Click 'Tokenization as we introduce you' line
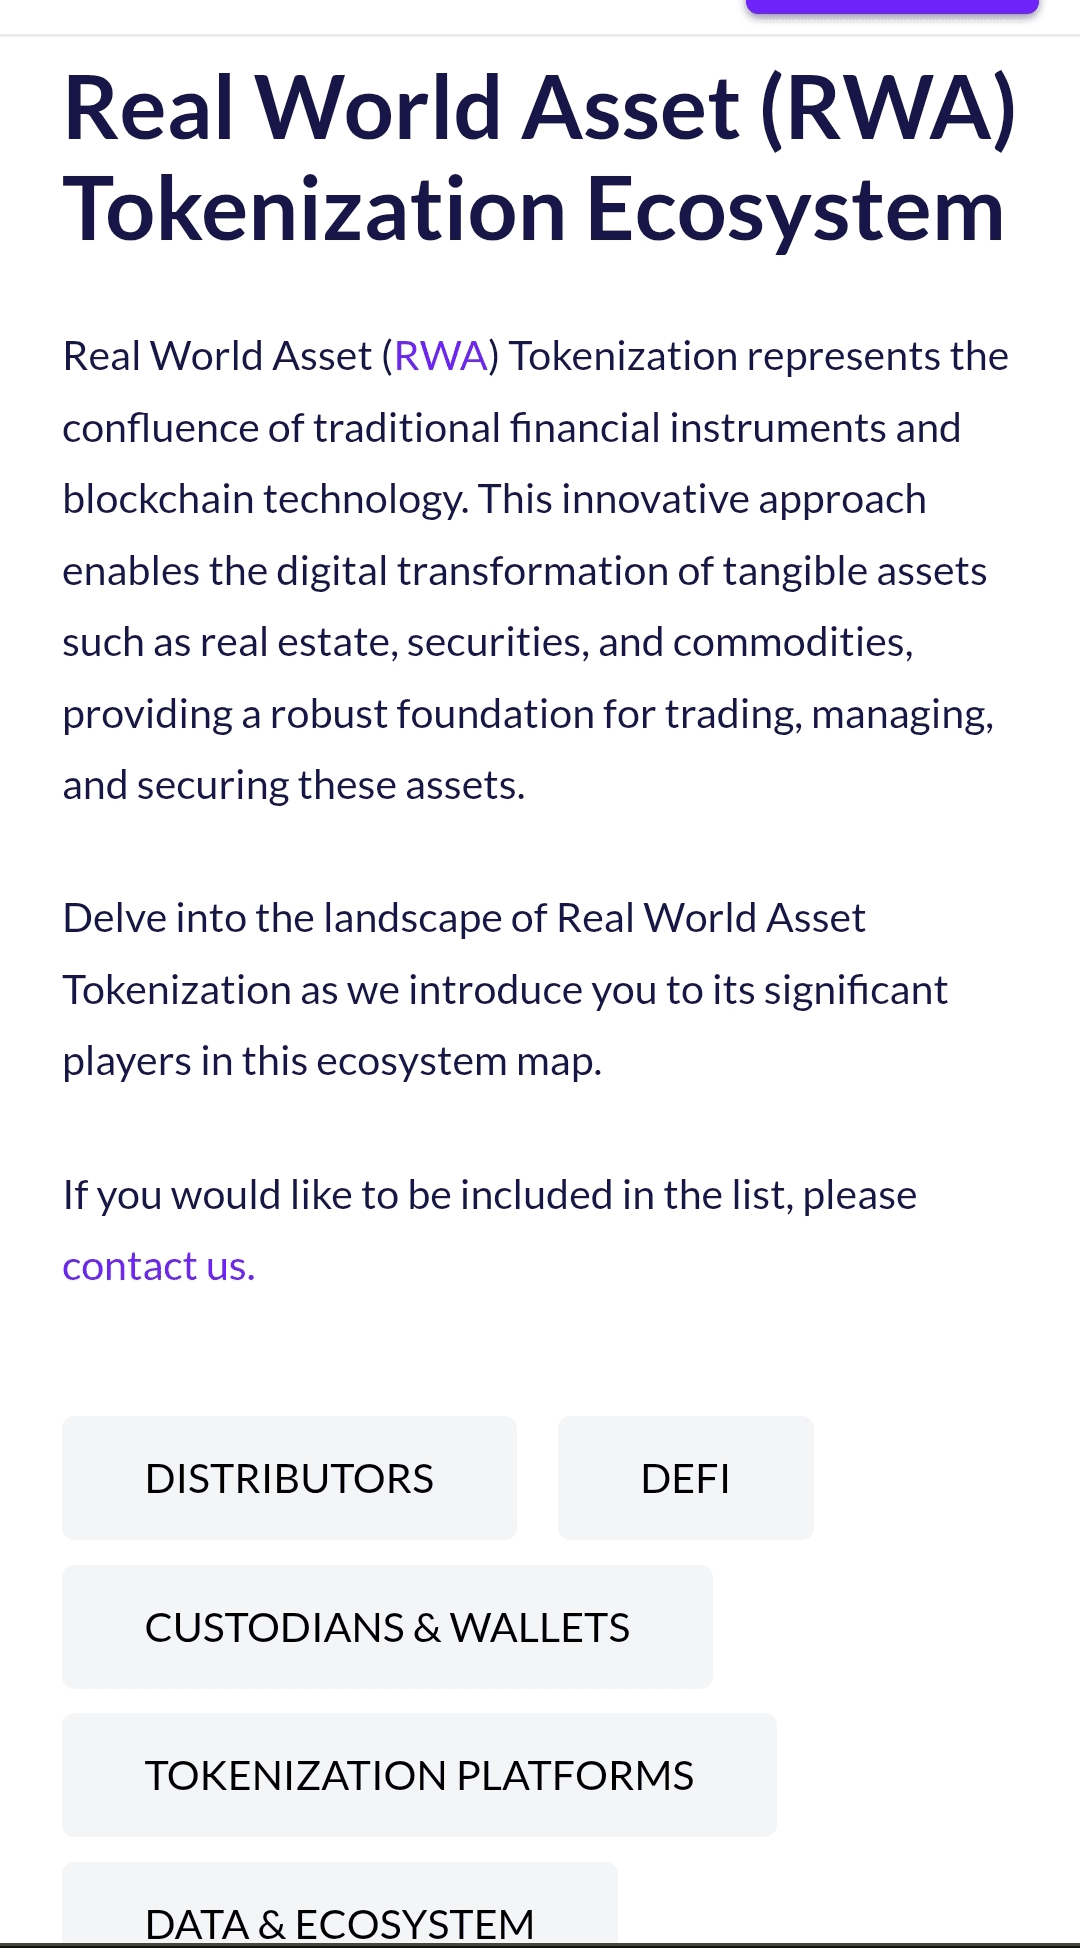The width and height of the screenshot is (1080, 1948). pos(505,990)
